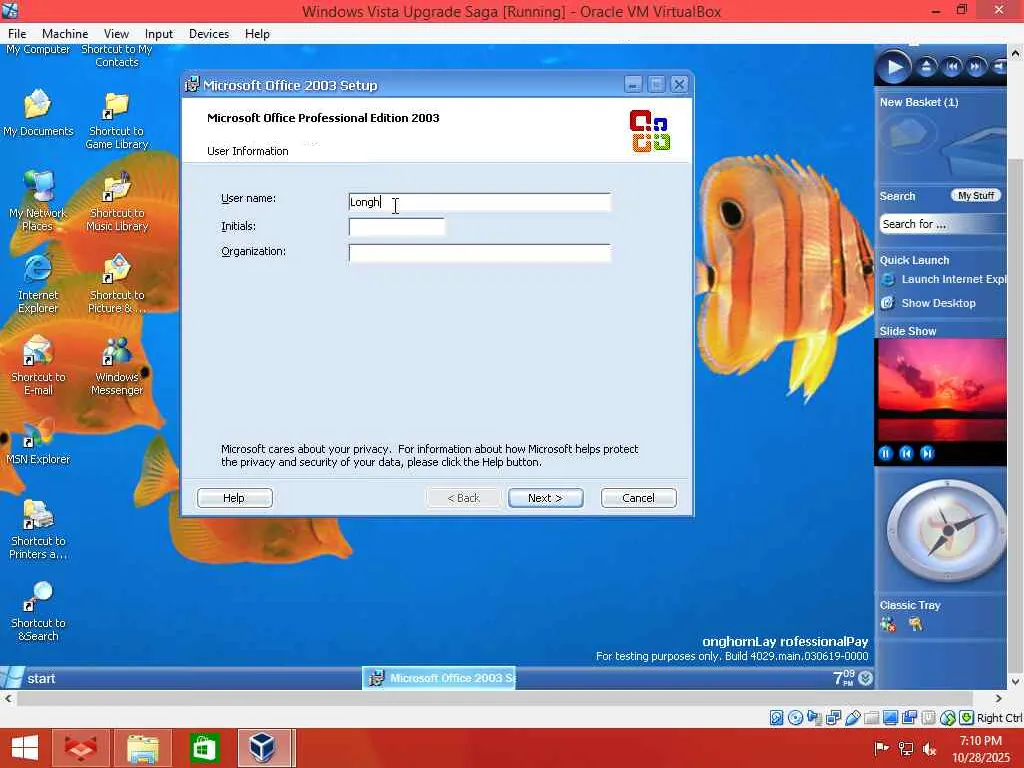The image size is (1024, 768).
Task: Click the Next button in Setup
Action: pyautogui.click(x=545, y=498)
